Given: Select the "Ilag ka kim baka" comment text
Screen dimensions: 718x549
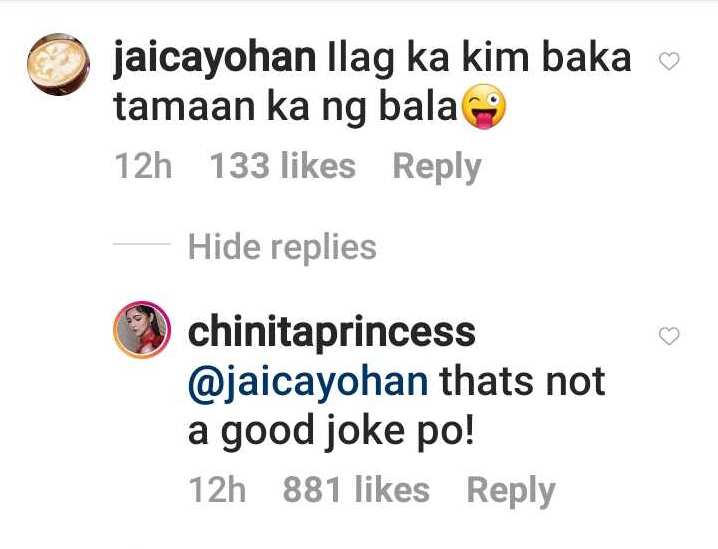Looking at the screenshot, I should click(479, 60).
